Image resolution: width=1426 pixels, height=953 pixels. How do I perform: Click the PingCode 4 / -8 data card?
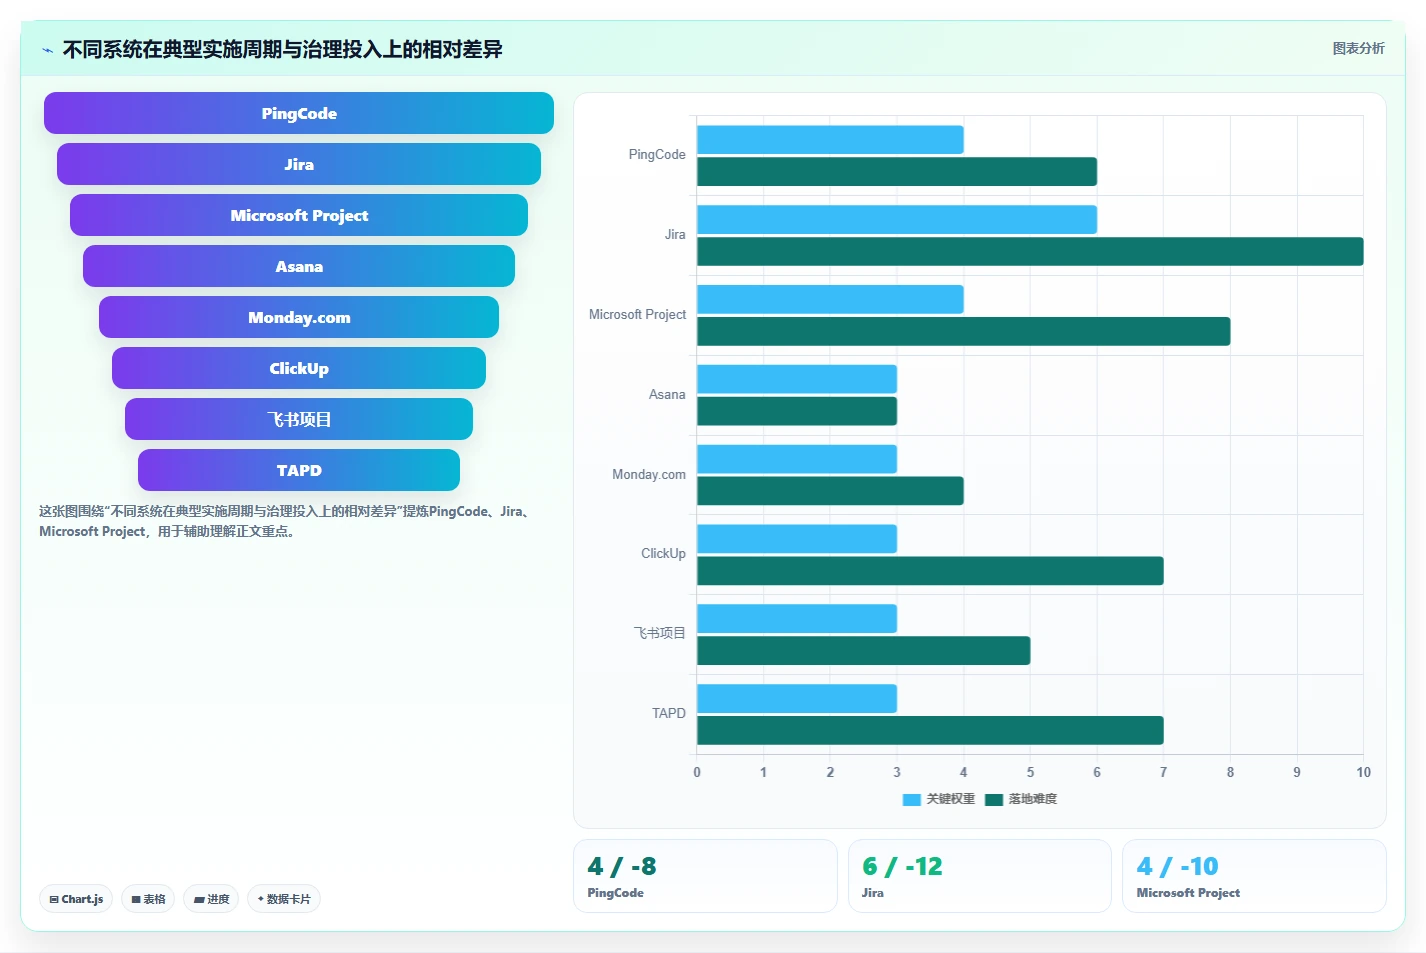(705, 876)
